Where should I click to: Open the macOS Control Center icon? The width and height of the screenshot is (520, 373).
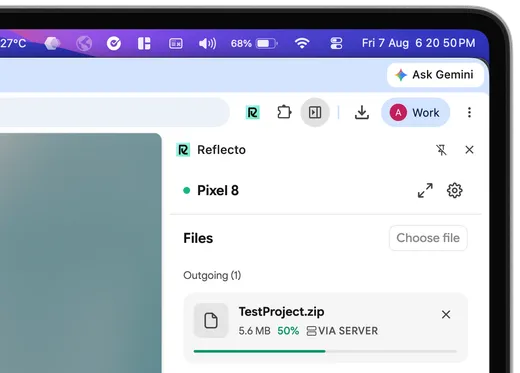click(336, 43)
